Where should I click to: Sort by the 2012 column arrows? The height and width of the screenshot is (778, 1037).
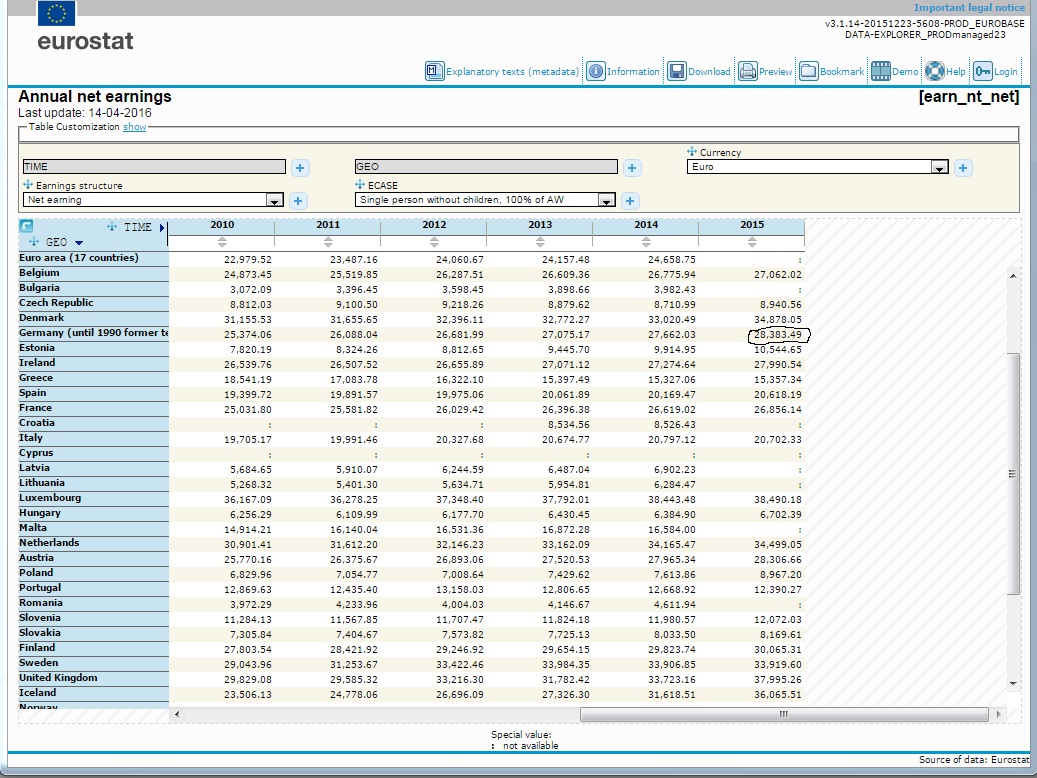tap(434, 242)
